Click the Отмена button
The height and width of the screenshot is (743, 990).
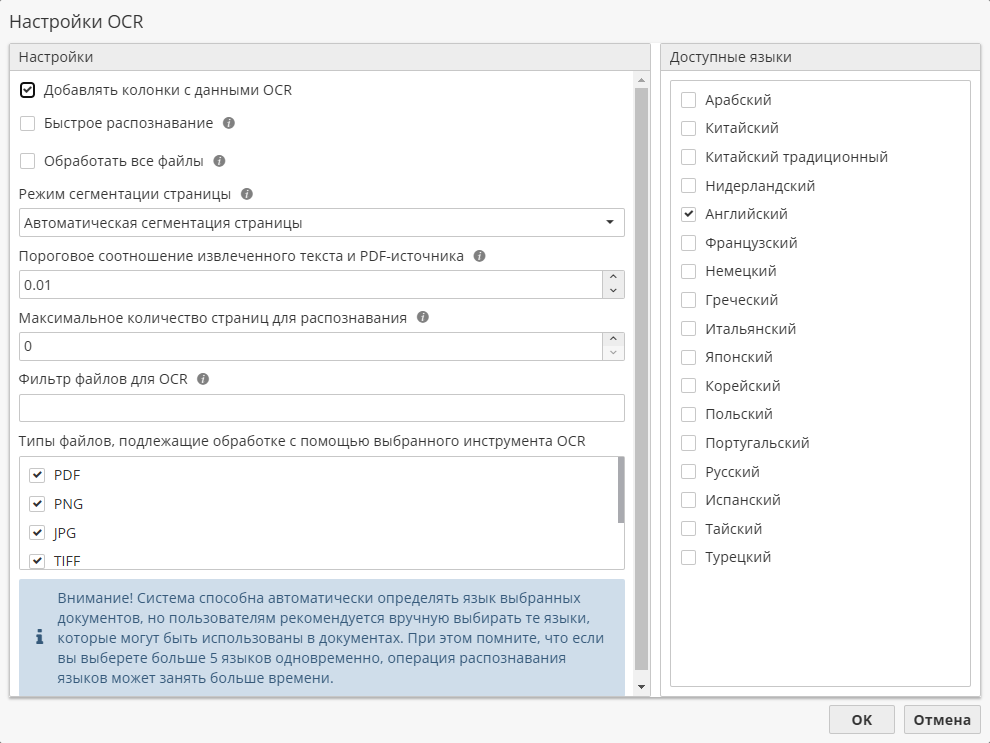click(x=942, y=720)
